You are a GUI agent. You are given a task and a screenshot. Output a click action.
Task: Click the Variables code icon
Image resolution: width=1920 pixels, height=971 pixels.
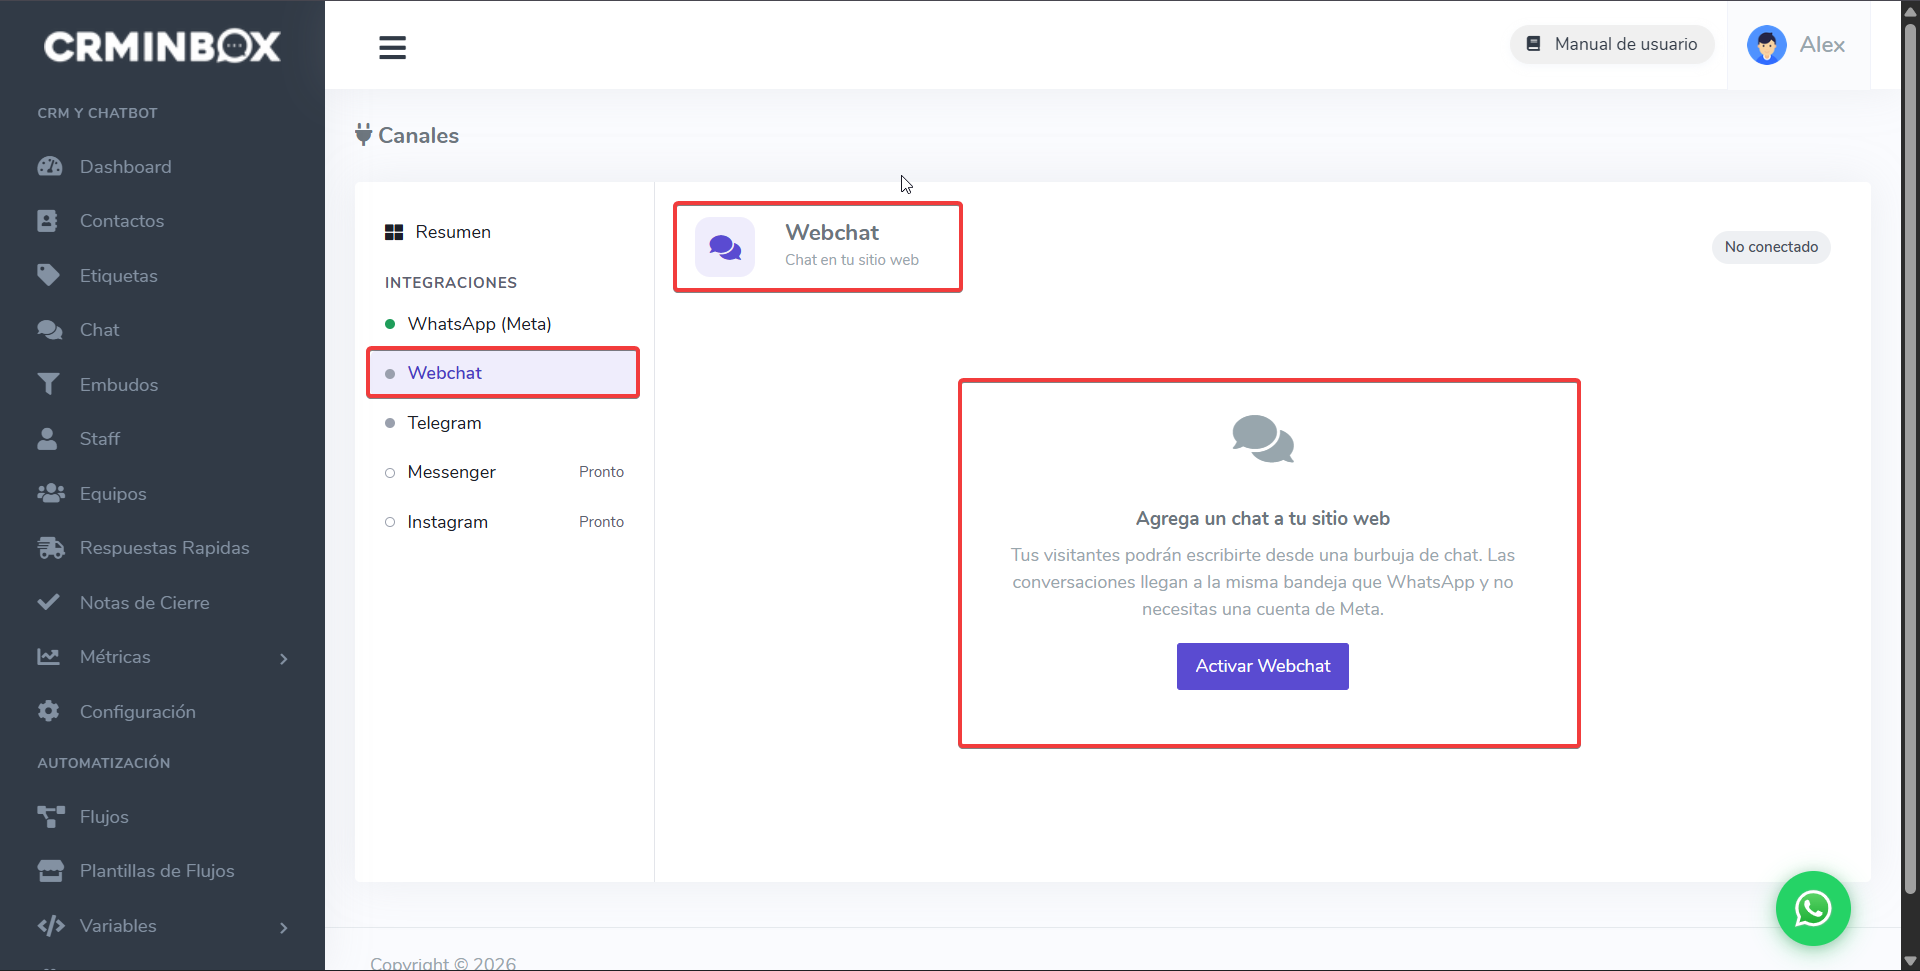click(51, 926)
